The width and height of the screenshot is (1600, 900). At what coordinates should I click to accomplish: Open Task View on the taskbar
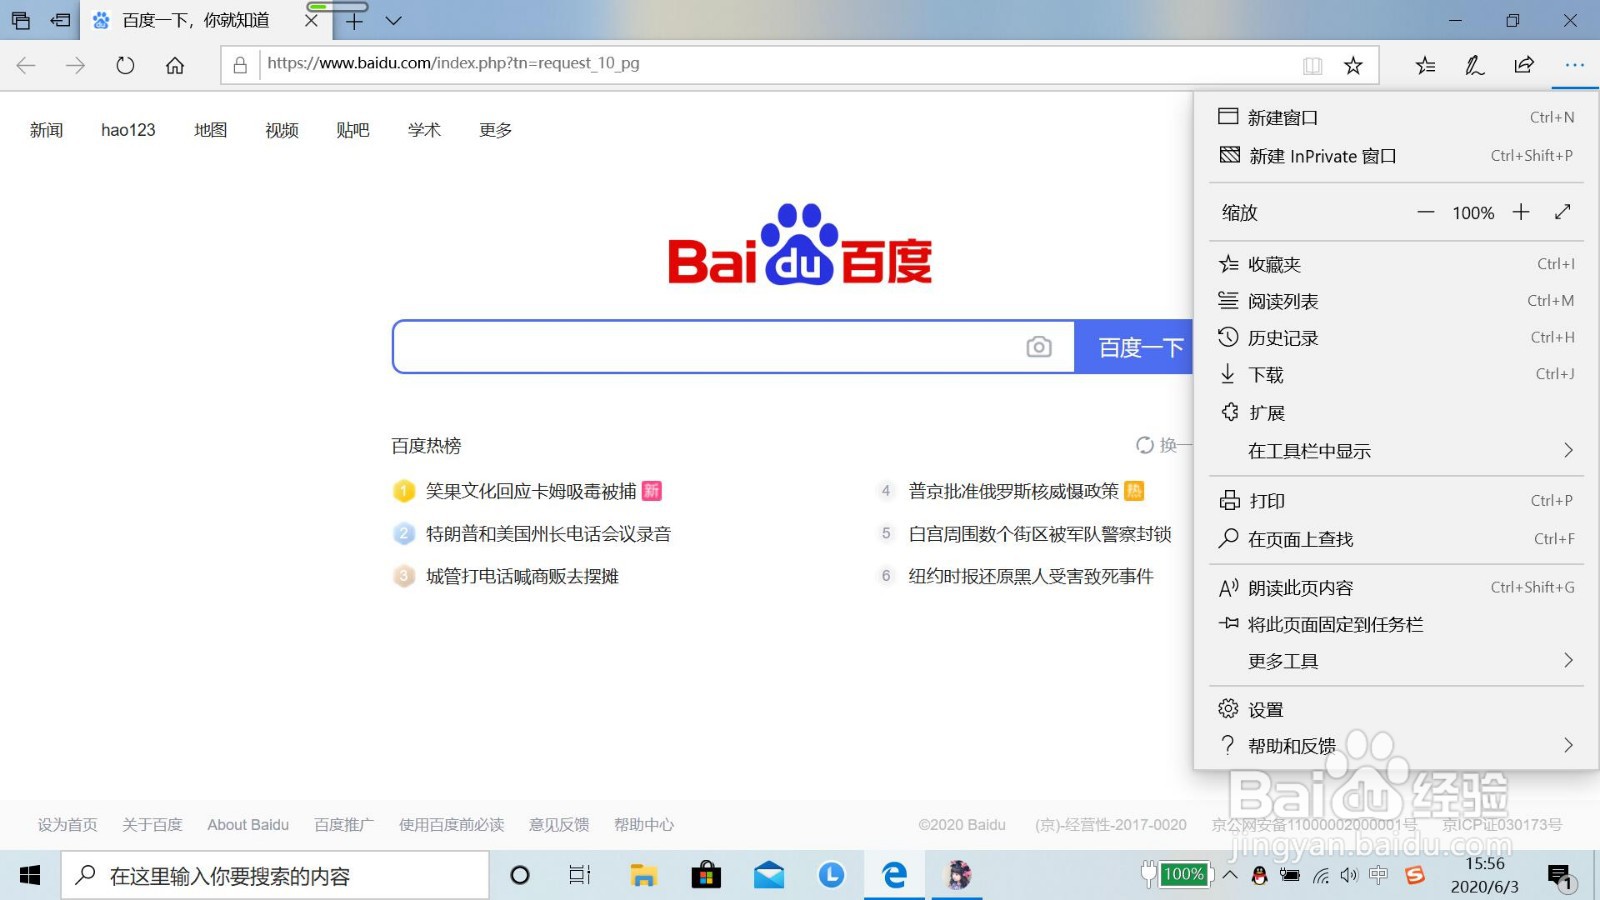pyautogui.click(x=580, y=876)
